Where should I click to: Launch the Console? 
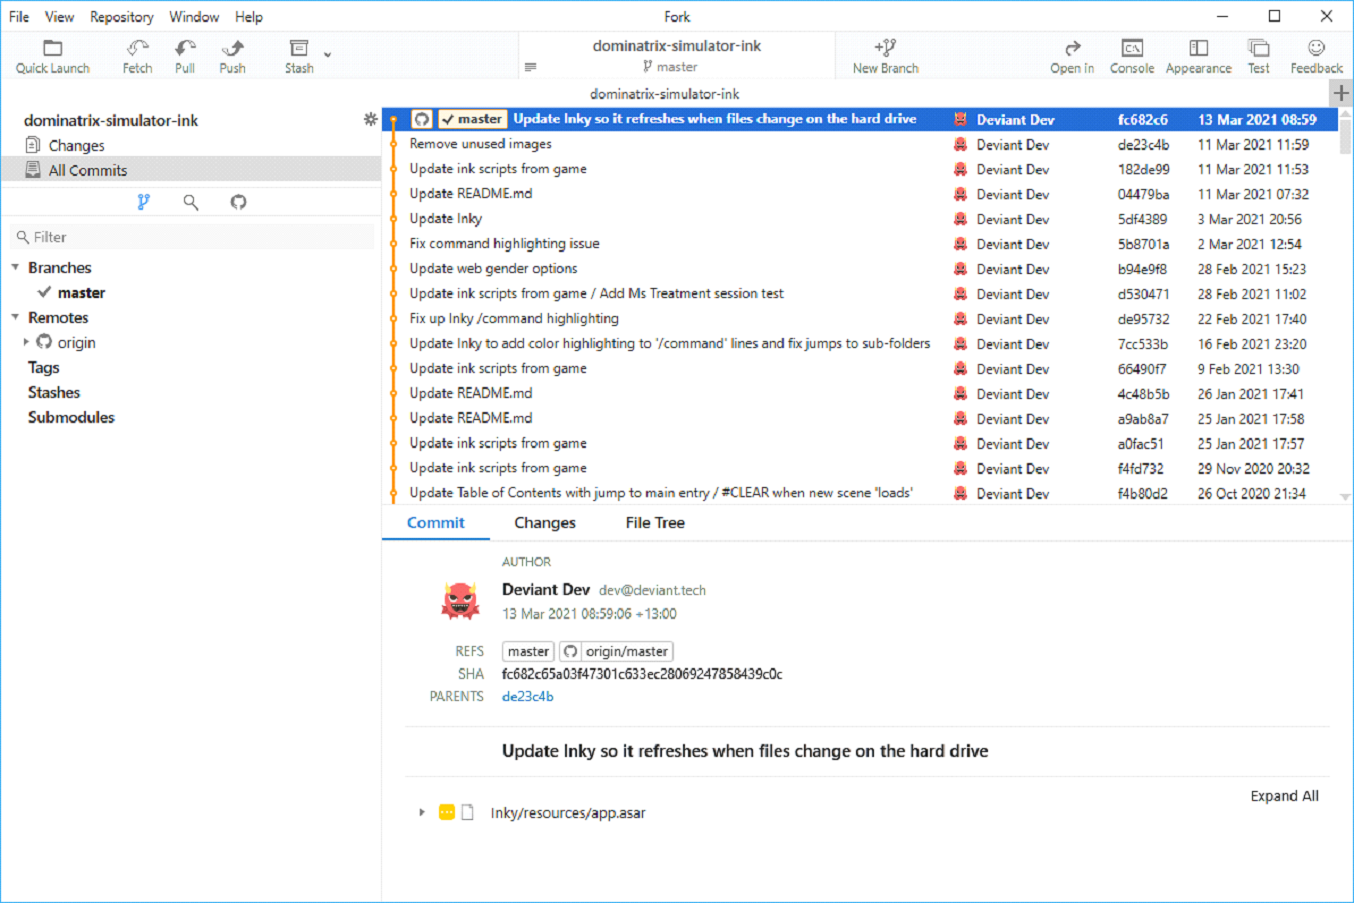point(1132,57)
